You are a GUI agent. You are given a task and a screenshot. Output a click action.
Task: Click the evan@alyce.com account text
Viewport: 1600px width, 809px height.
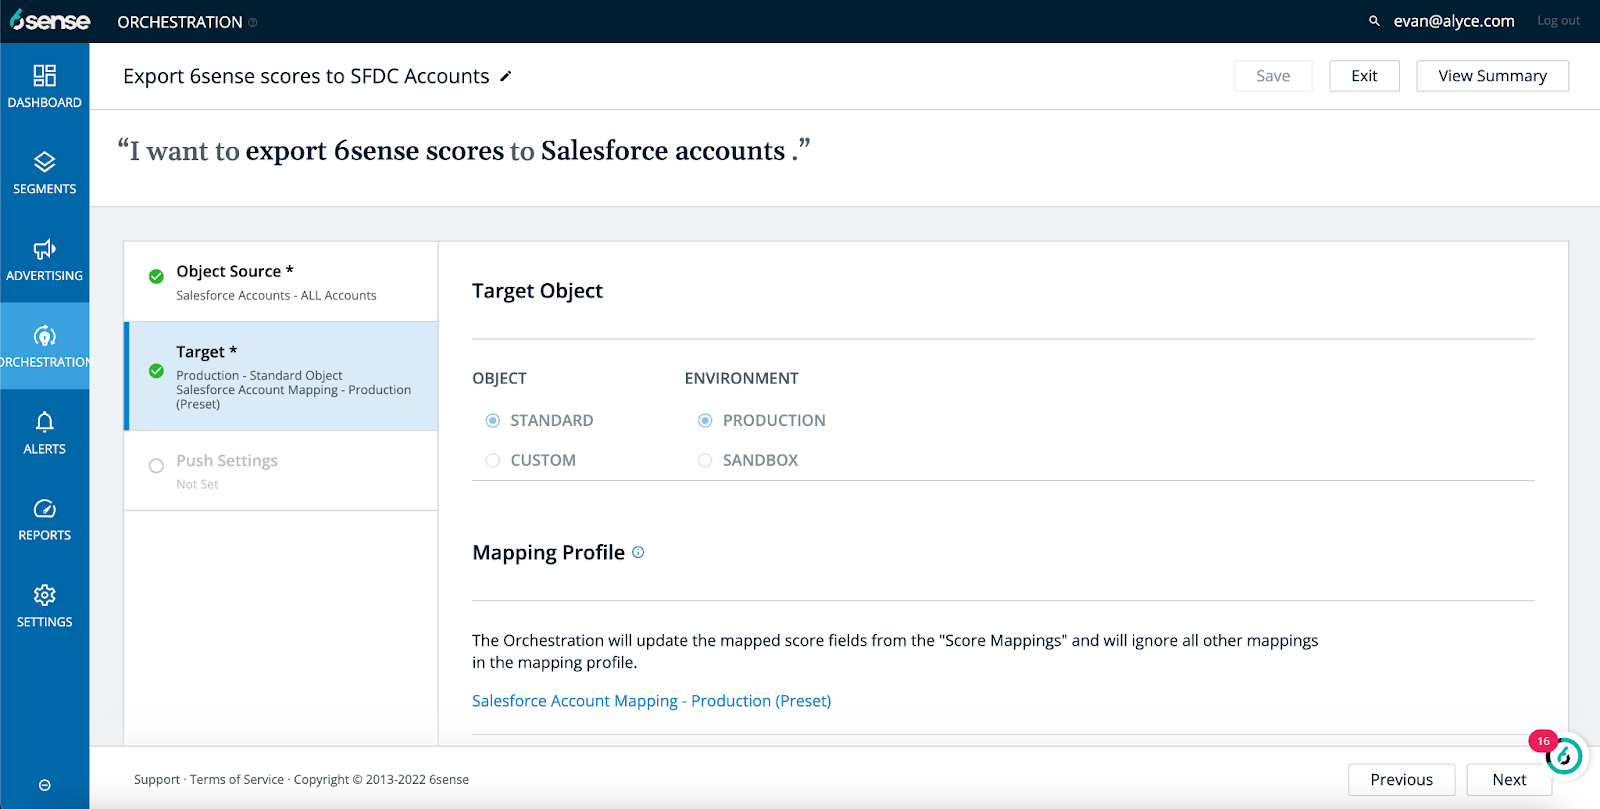[x=1454, y=21]
